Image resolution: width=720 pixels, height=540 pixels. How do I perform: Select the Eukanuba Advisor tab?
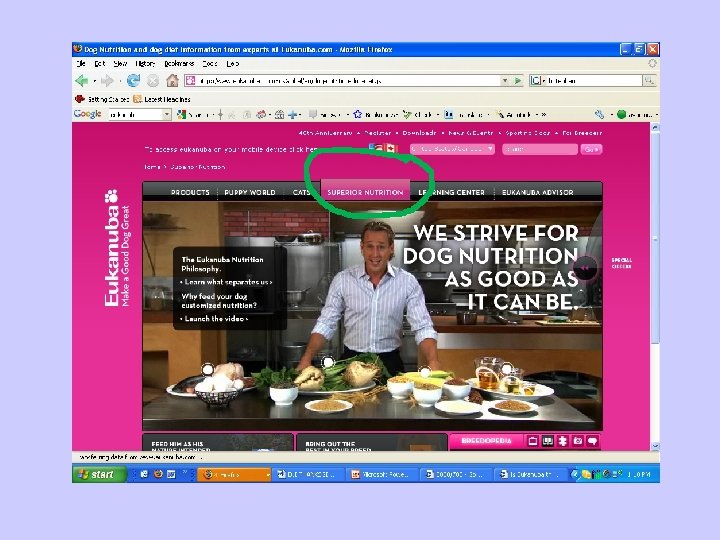point(538,192)
